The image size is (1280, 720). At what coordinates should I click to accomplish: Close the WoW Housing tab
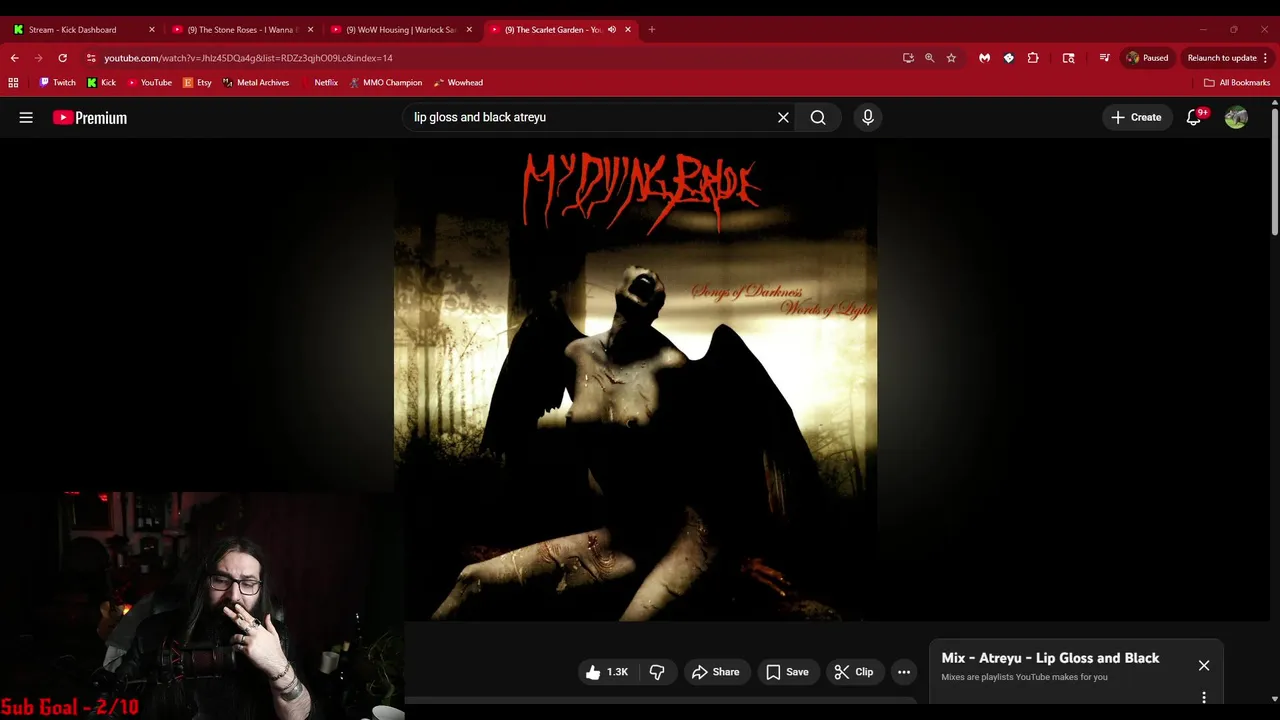(469, 30)
